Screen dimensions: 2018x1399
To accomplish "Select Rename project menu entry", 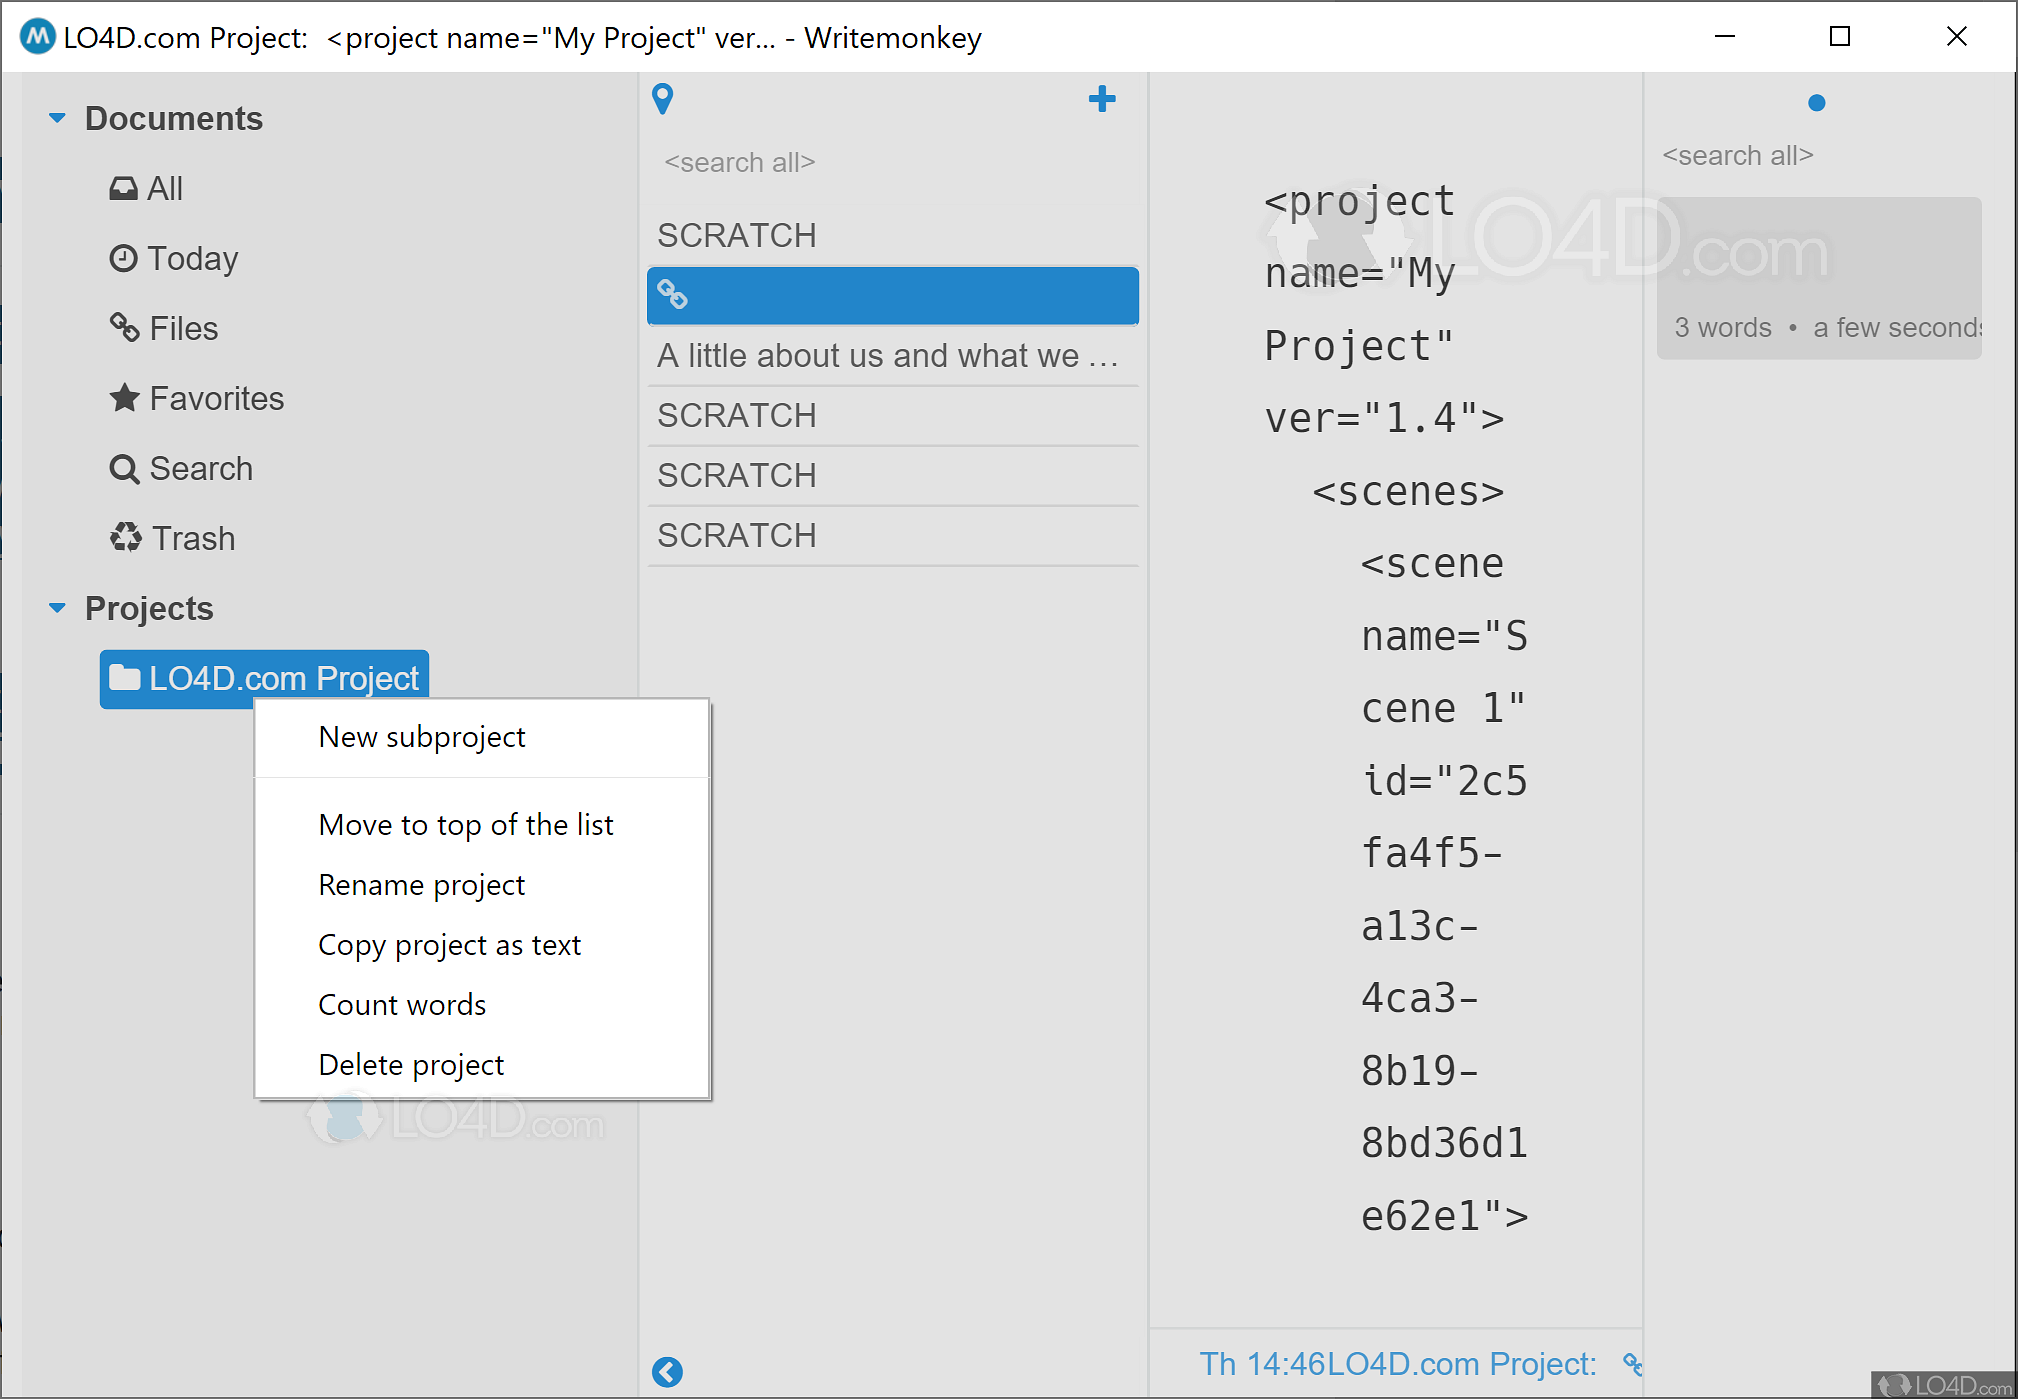I will 421,885.
